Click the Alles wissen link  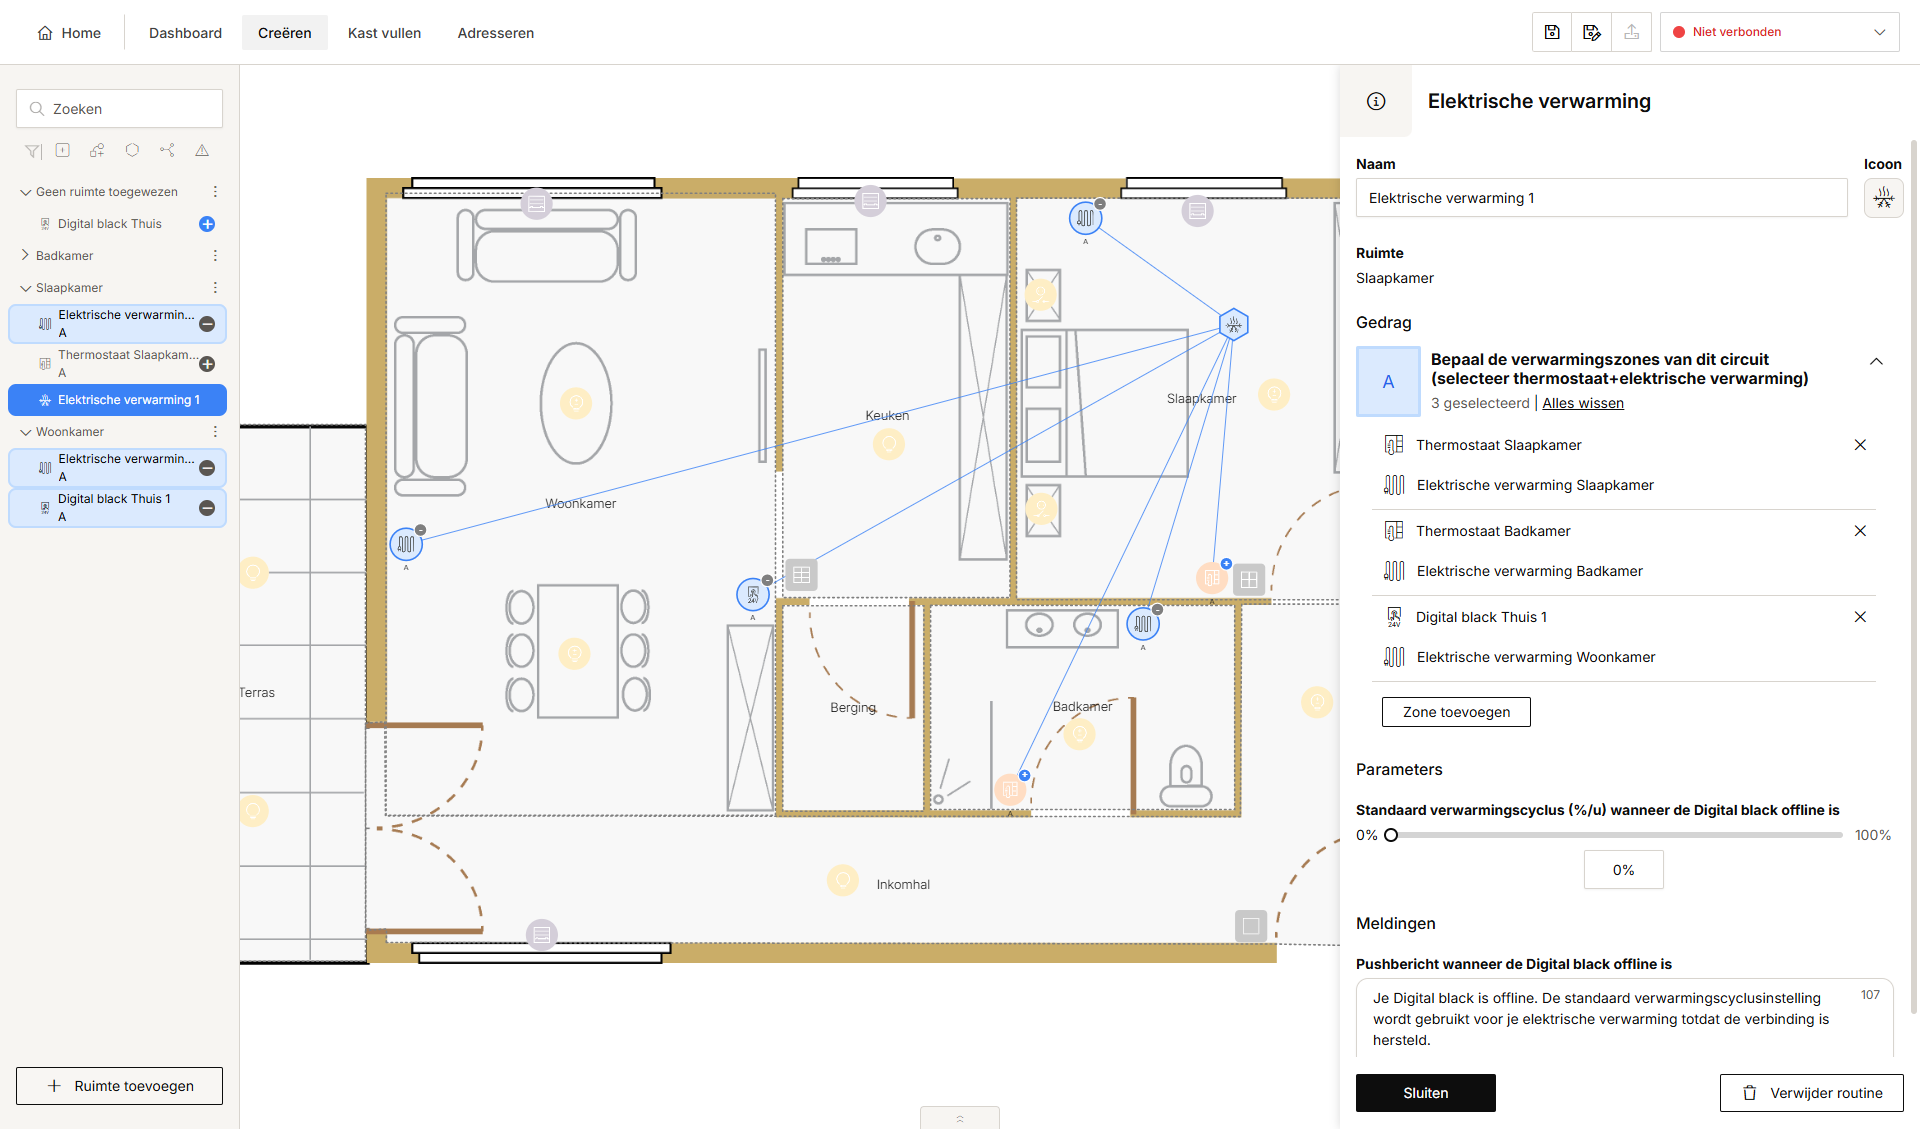1583,403
